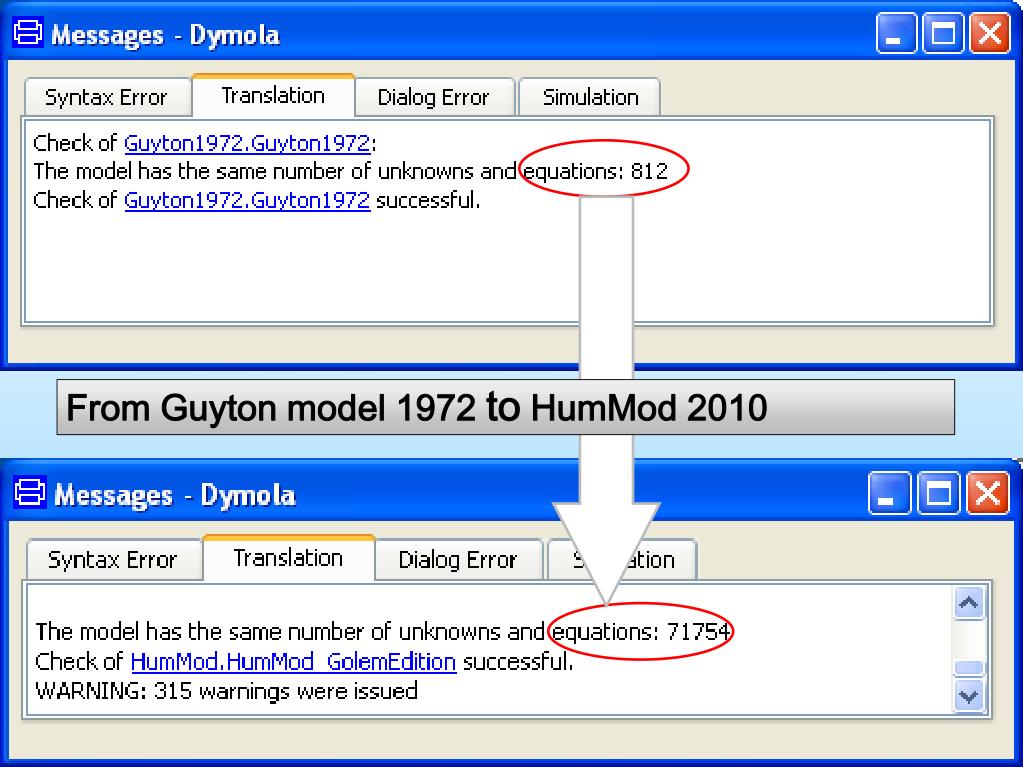
Task: Click scroll down arrow in lower message pane
Action: (x=969, y=696)
